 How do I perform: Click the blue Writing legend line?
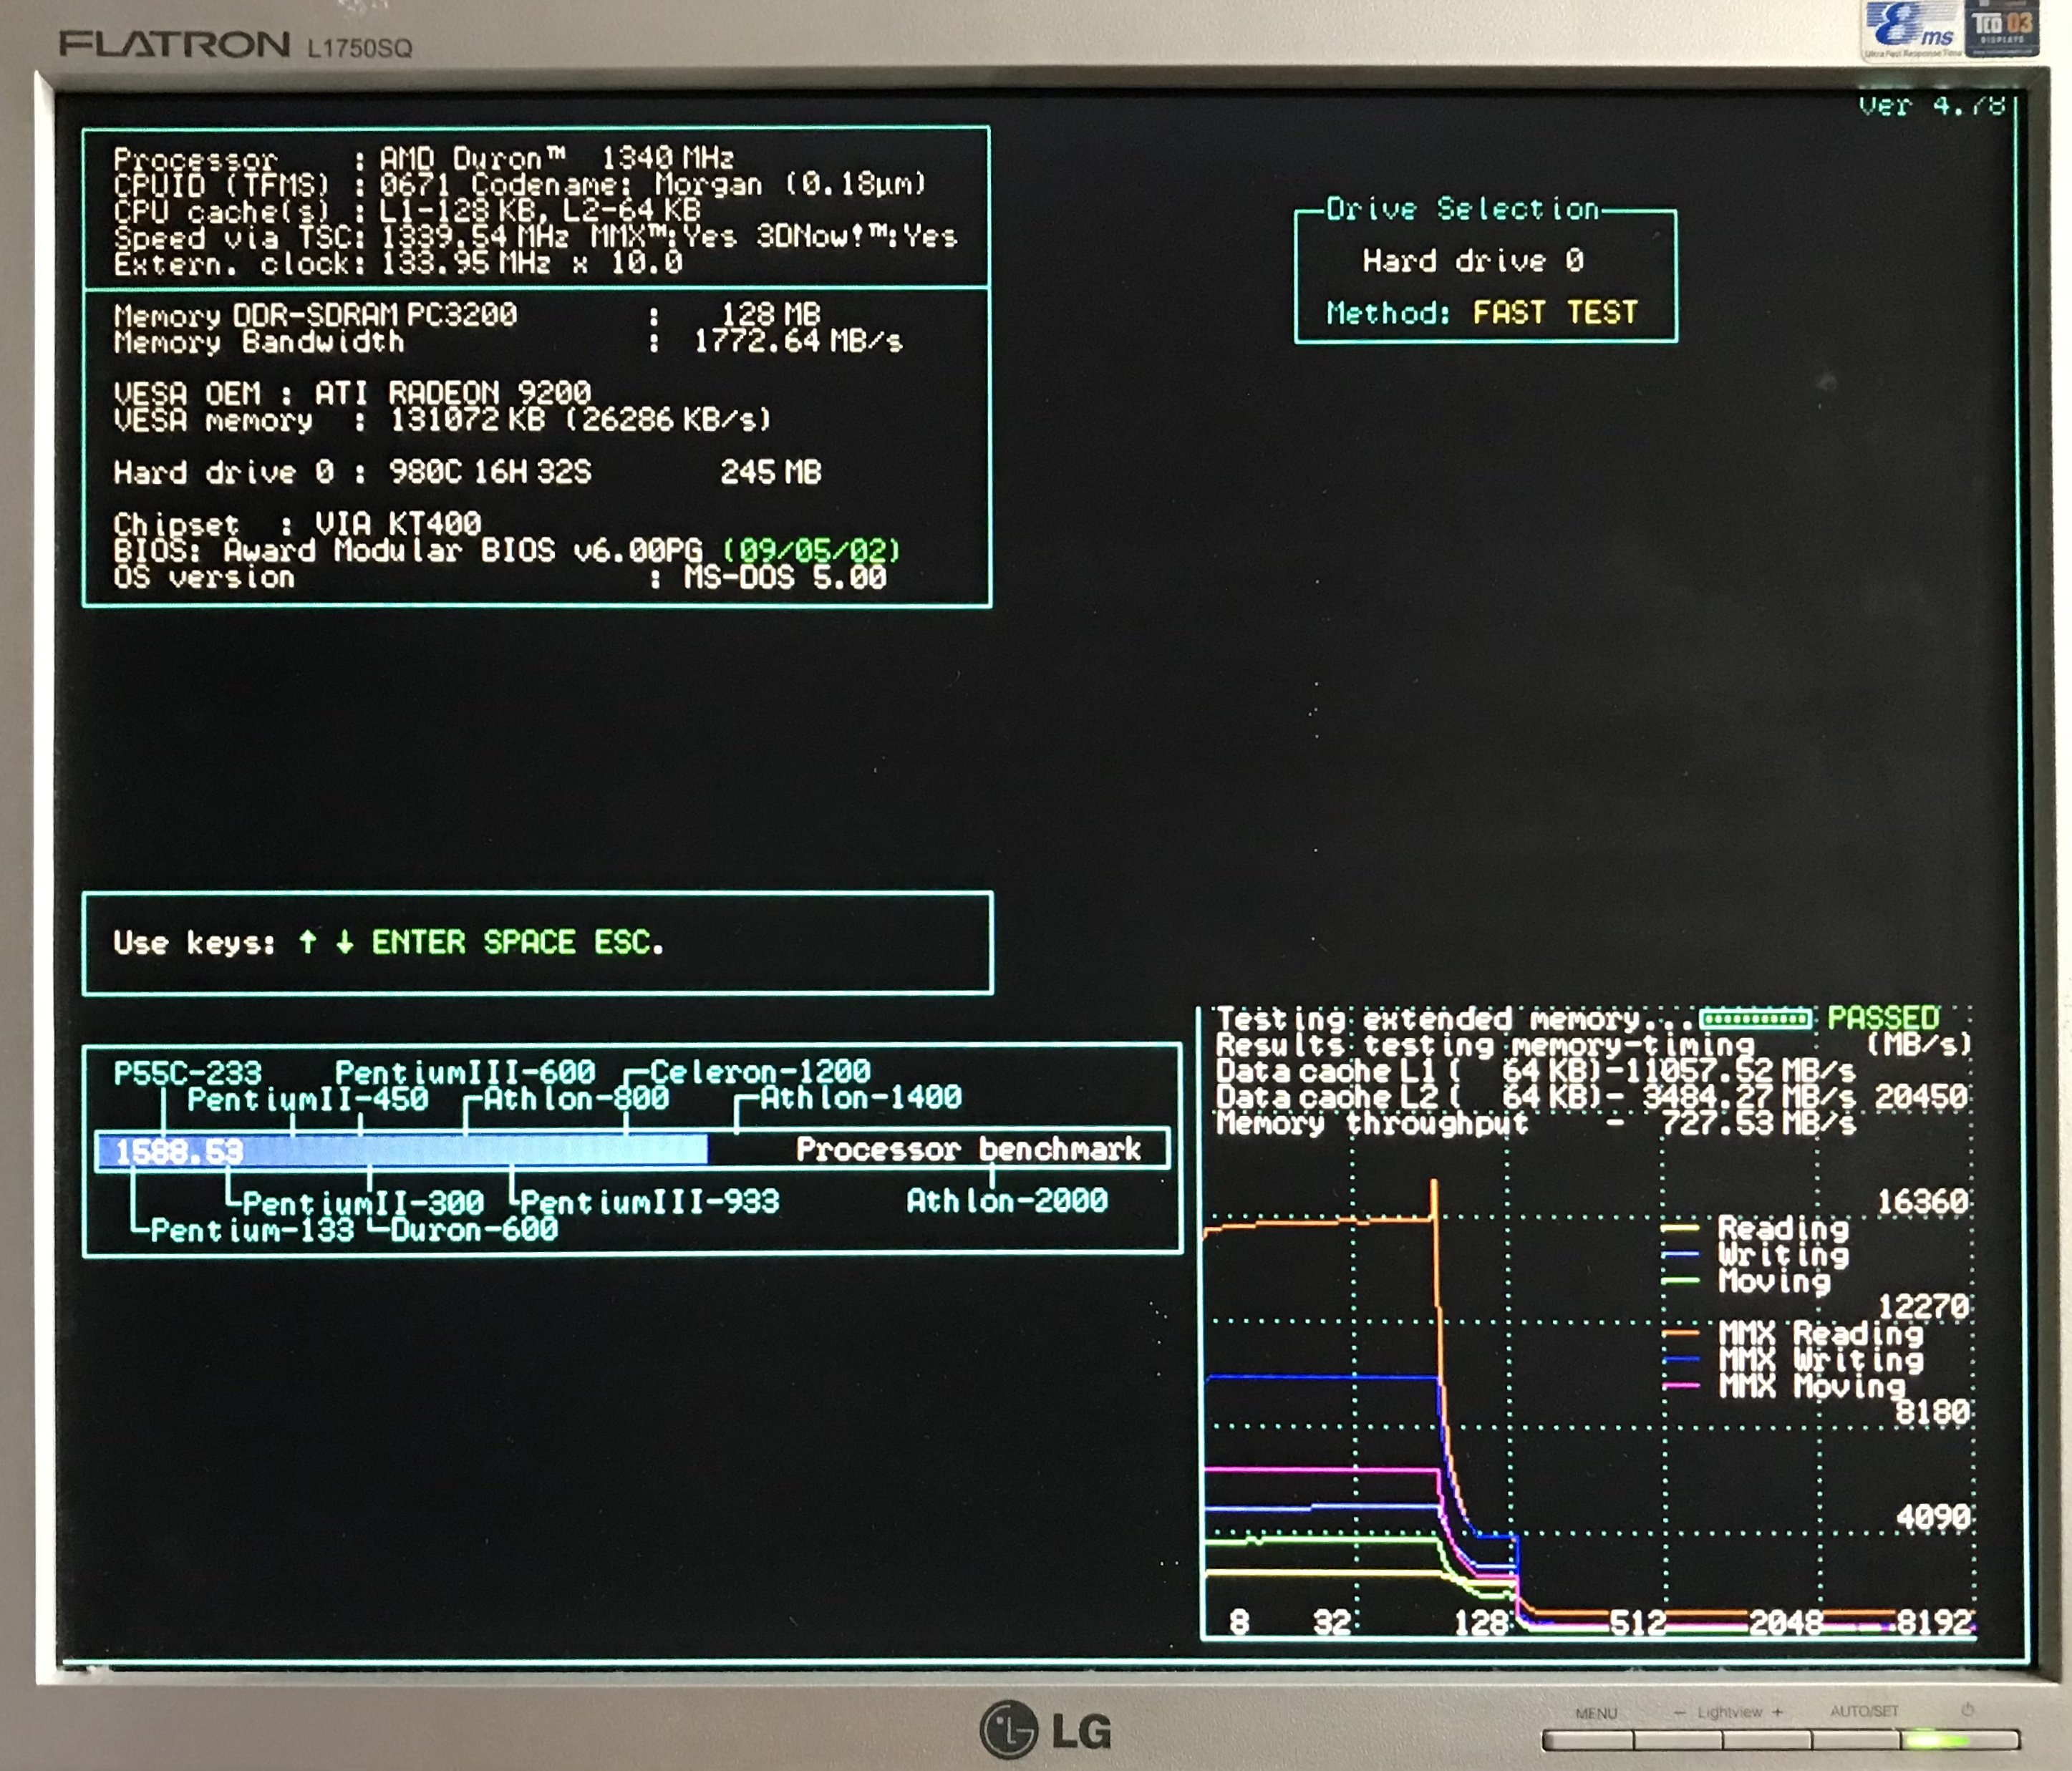1679,1254
